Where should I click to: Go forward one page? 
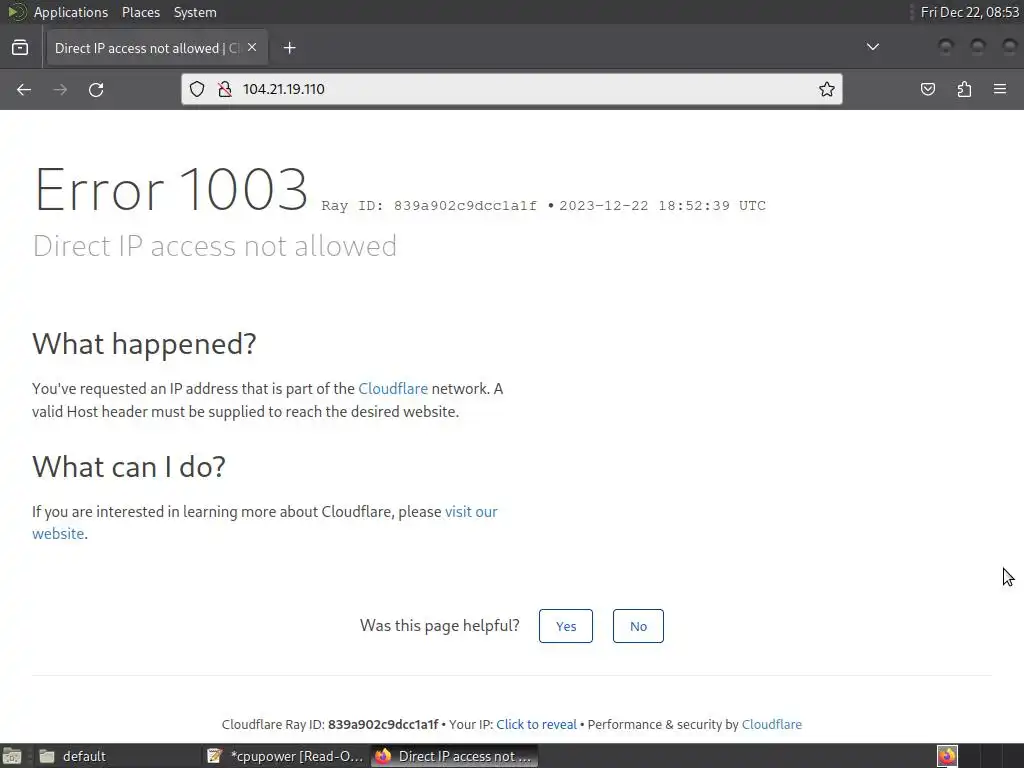tap(60, 89)
